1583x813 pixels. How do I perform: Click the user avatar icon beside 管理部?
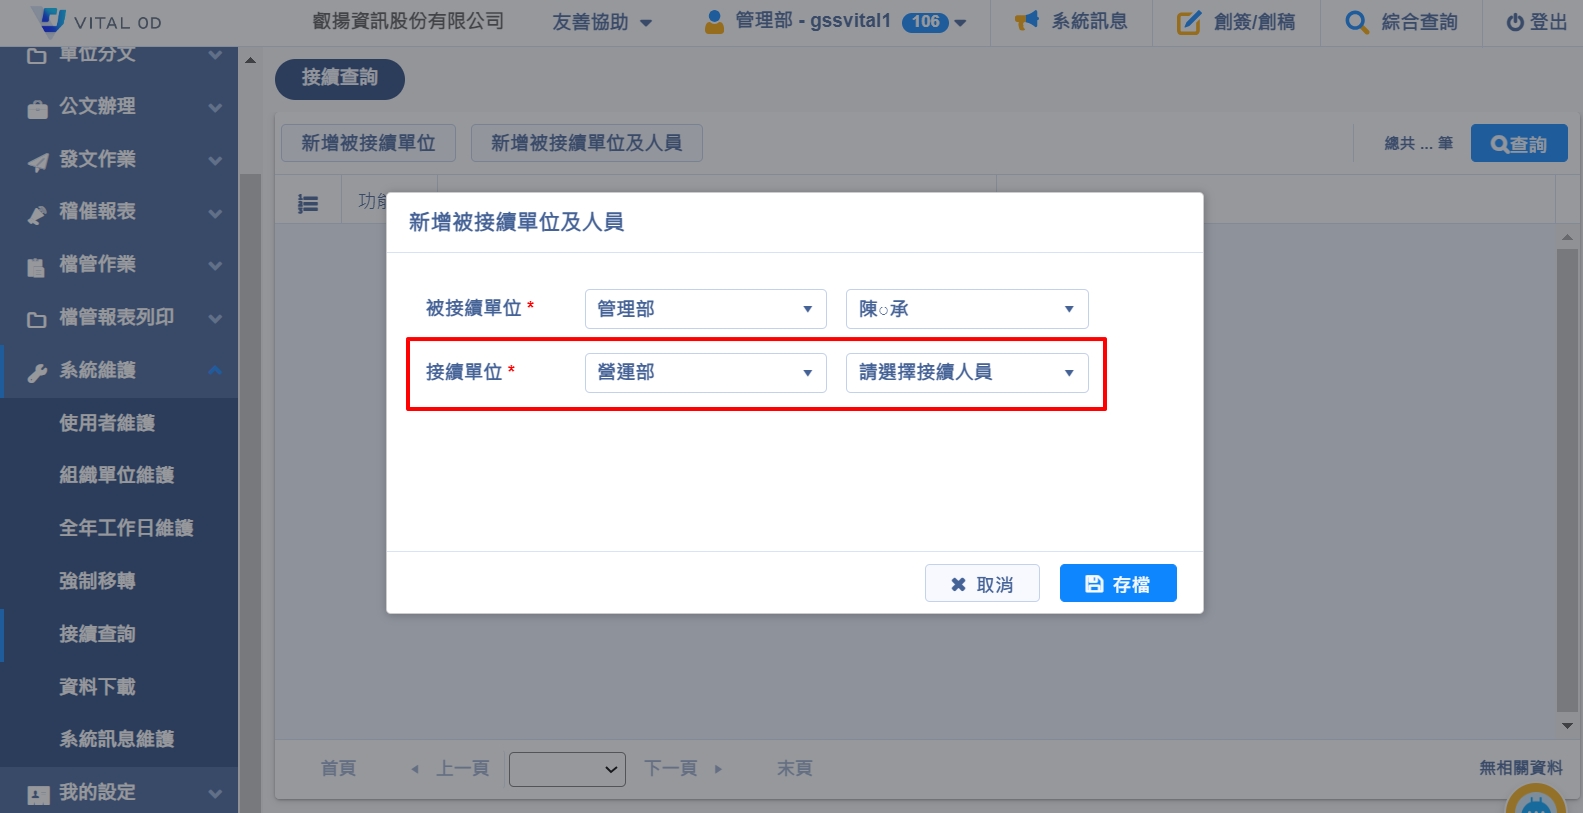[x=714, y=22]
